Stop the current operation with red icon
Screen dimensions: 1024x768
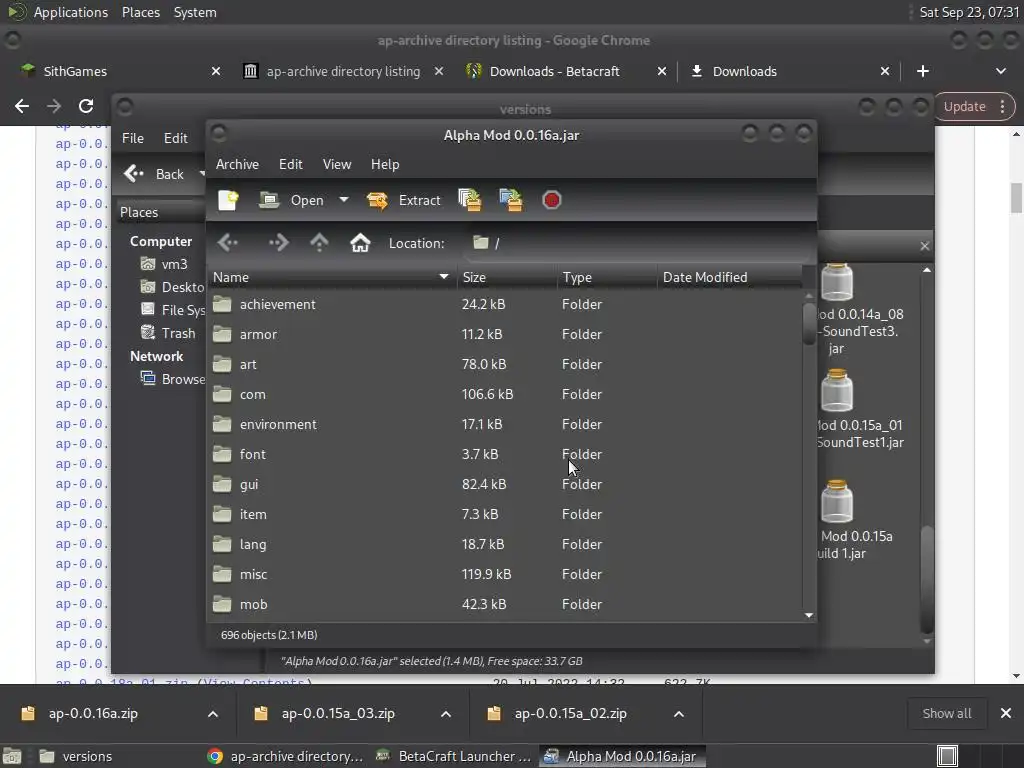tap(551, 200)
